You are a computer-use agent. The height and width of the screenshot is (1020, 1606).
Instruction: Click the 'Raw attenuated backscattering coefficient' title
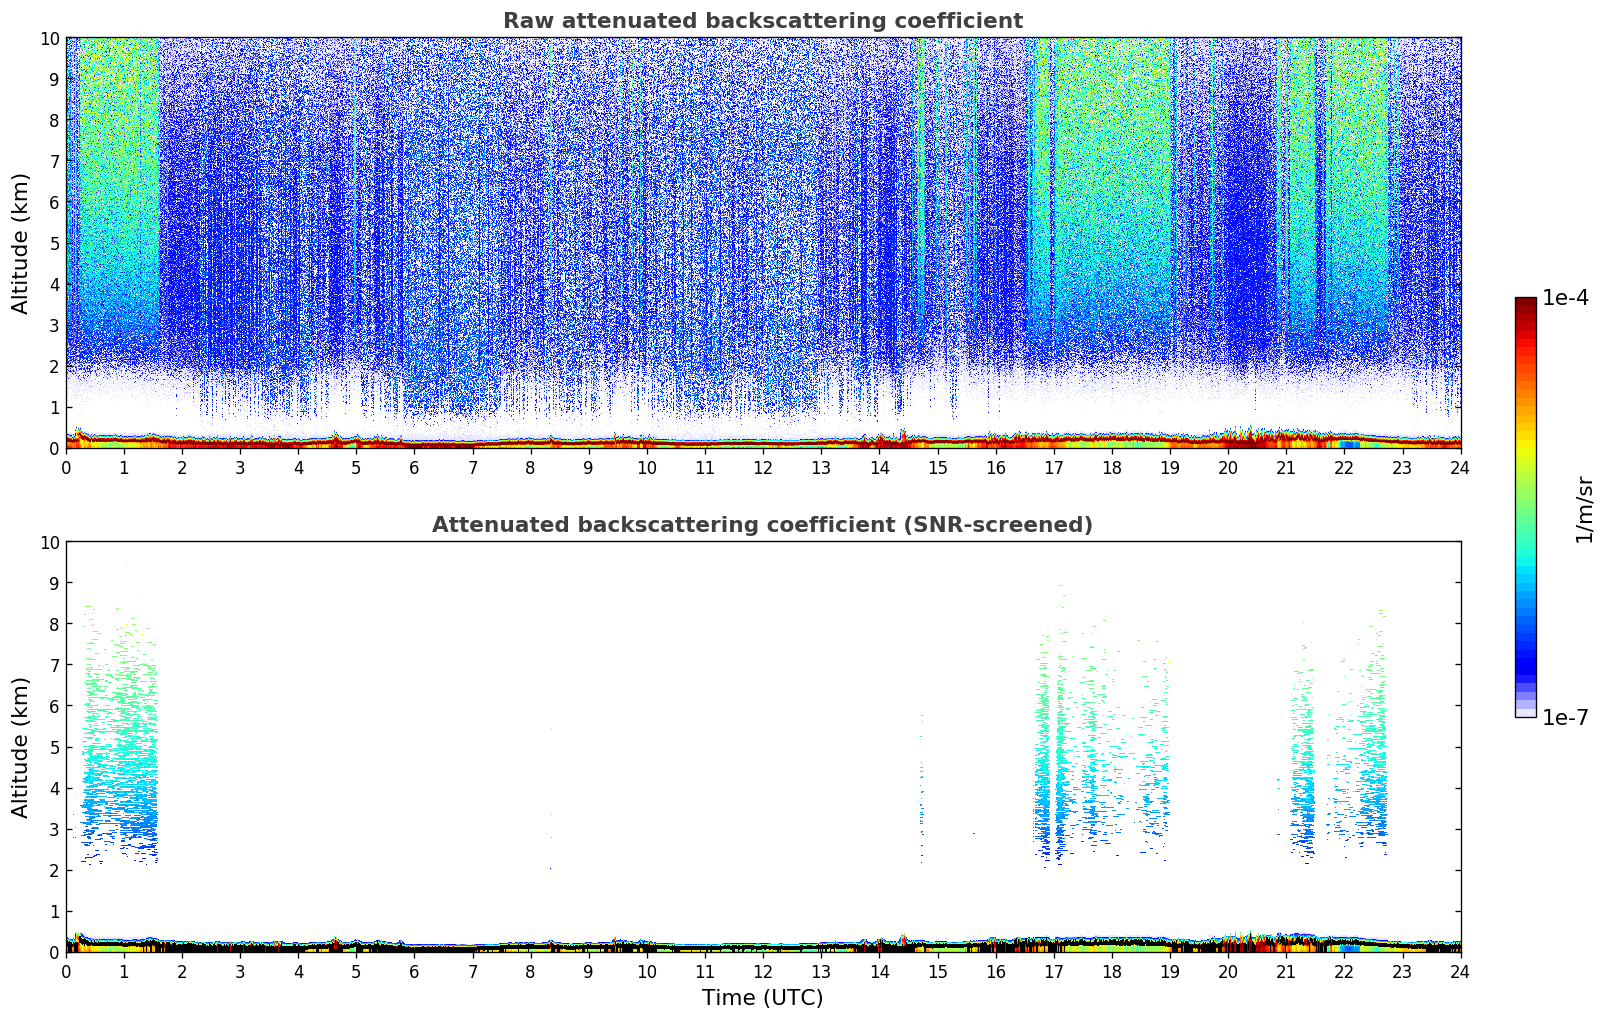pyautogui.click(x=762, y=21)
